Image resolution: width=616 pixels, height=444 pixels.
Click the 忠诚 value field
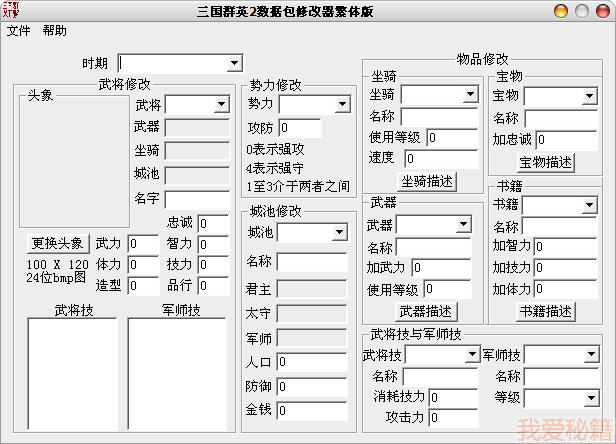pyautogui.click(x=214, y=223)
